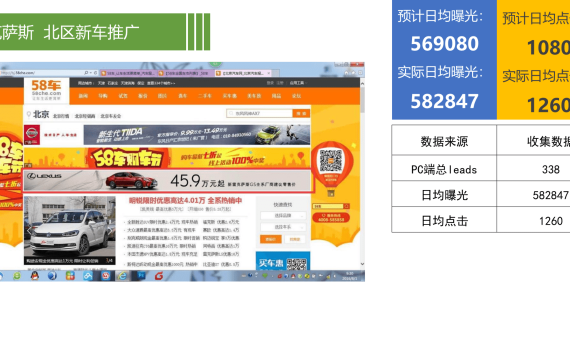Click the green 北区新车推广 title bar
The height and width of the screenshot is (360, 570).
pos(93,32)
